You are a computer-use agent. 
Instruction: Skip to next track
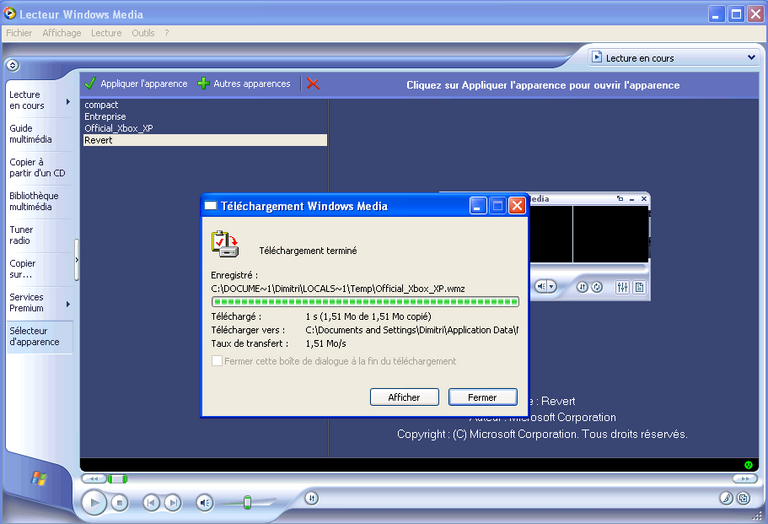[172, 502]
